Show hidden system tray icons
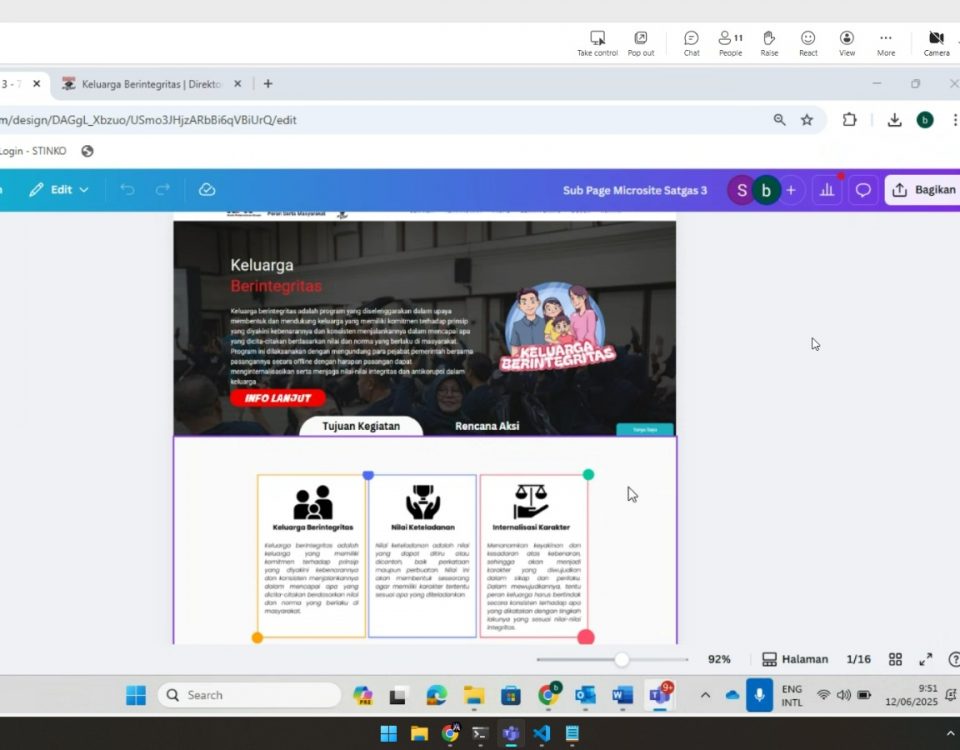The height and width of the screenshot is (750, 960). click(x=705, y=695)
